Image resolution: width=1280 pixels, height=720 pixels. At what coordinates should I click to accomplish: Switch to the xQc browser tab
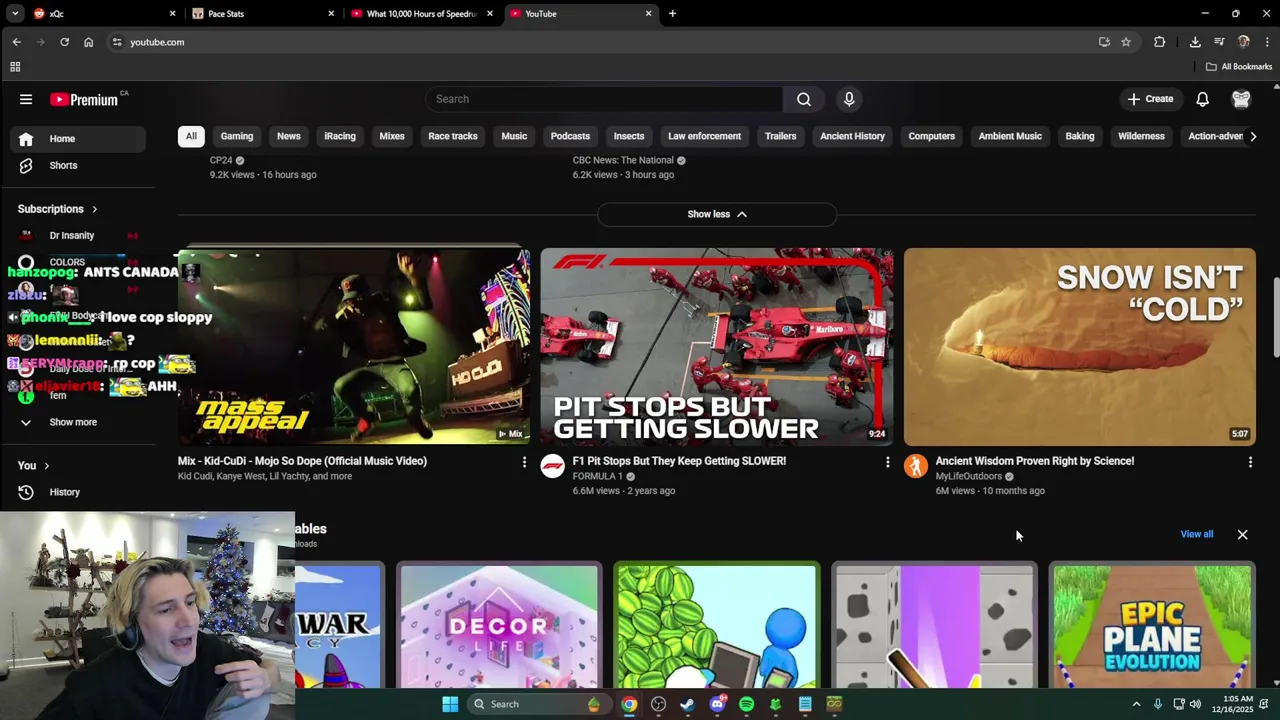coord(103,14)
